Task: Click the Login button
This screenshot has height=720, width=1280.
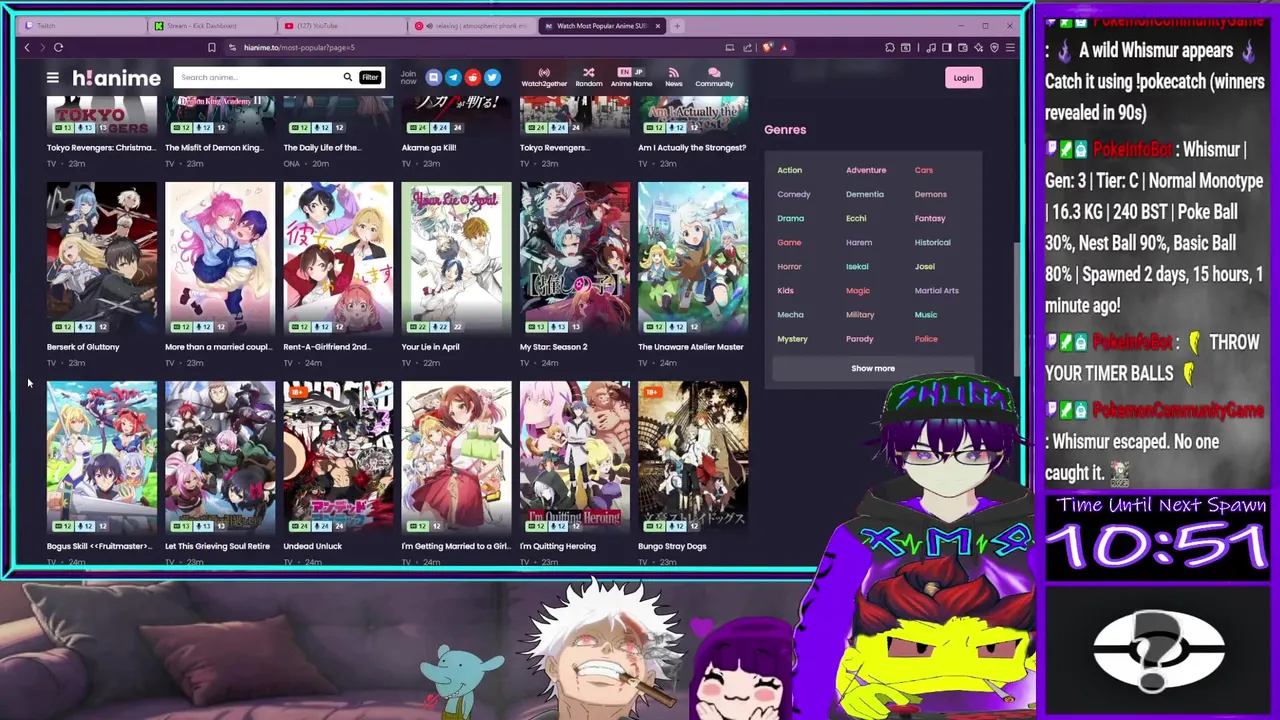Action: (963, 78)
